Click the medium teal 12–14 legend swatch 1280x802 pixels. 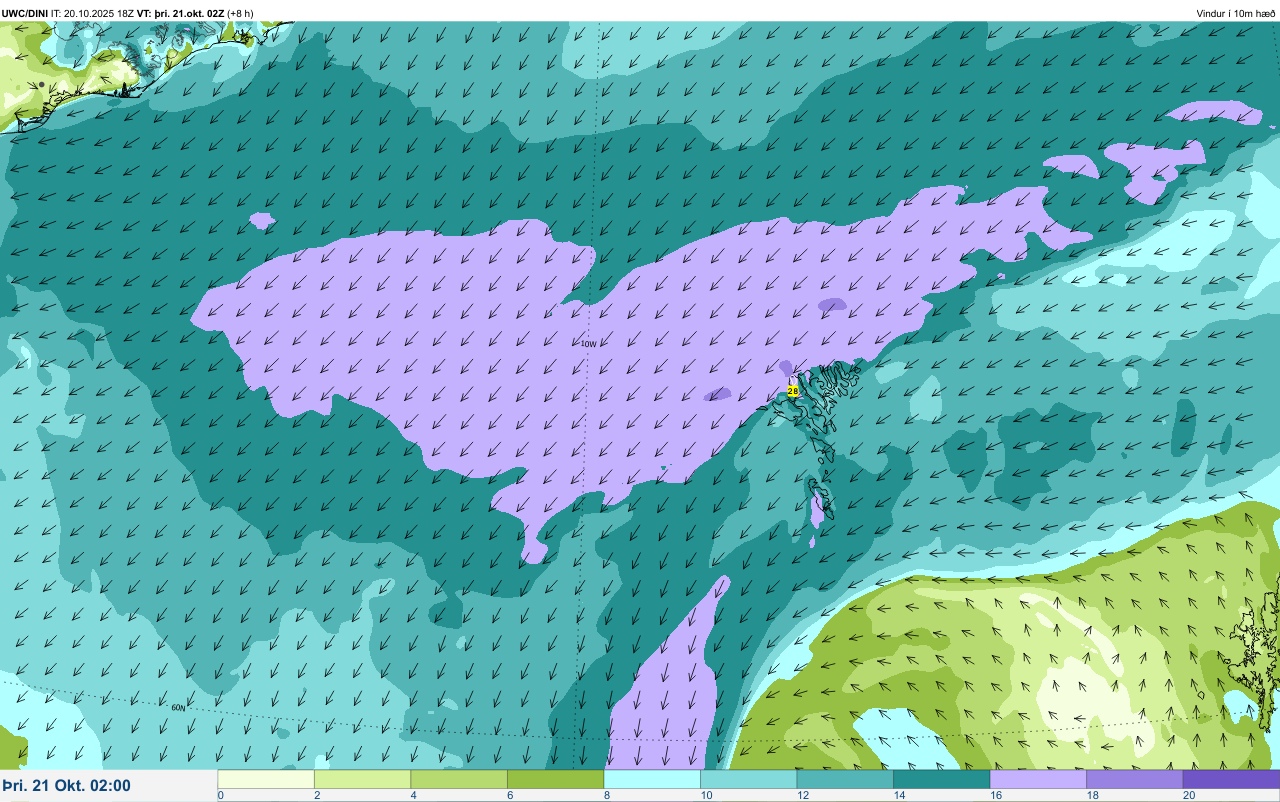pos(845,779)
